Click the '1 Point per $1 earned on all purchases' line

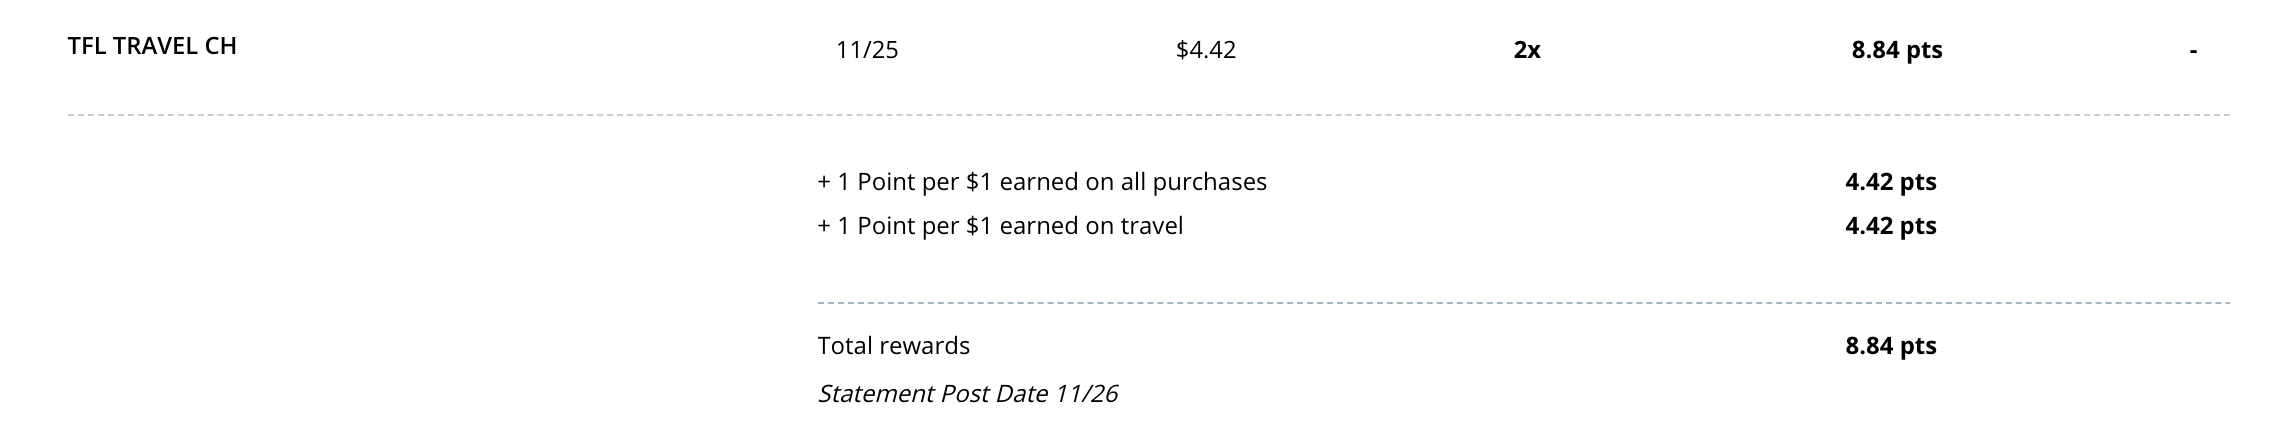(x=1042, y=182)
